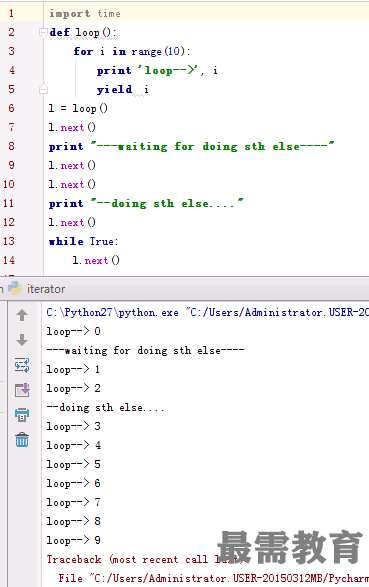Click print '--doing sth else....' code line
This screenshot has width=369, height=587.
146,203
